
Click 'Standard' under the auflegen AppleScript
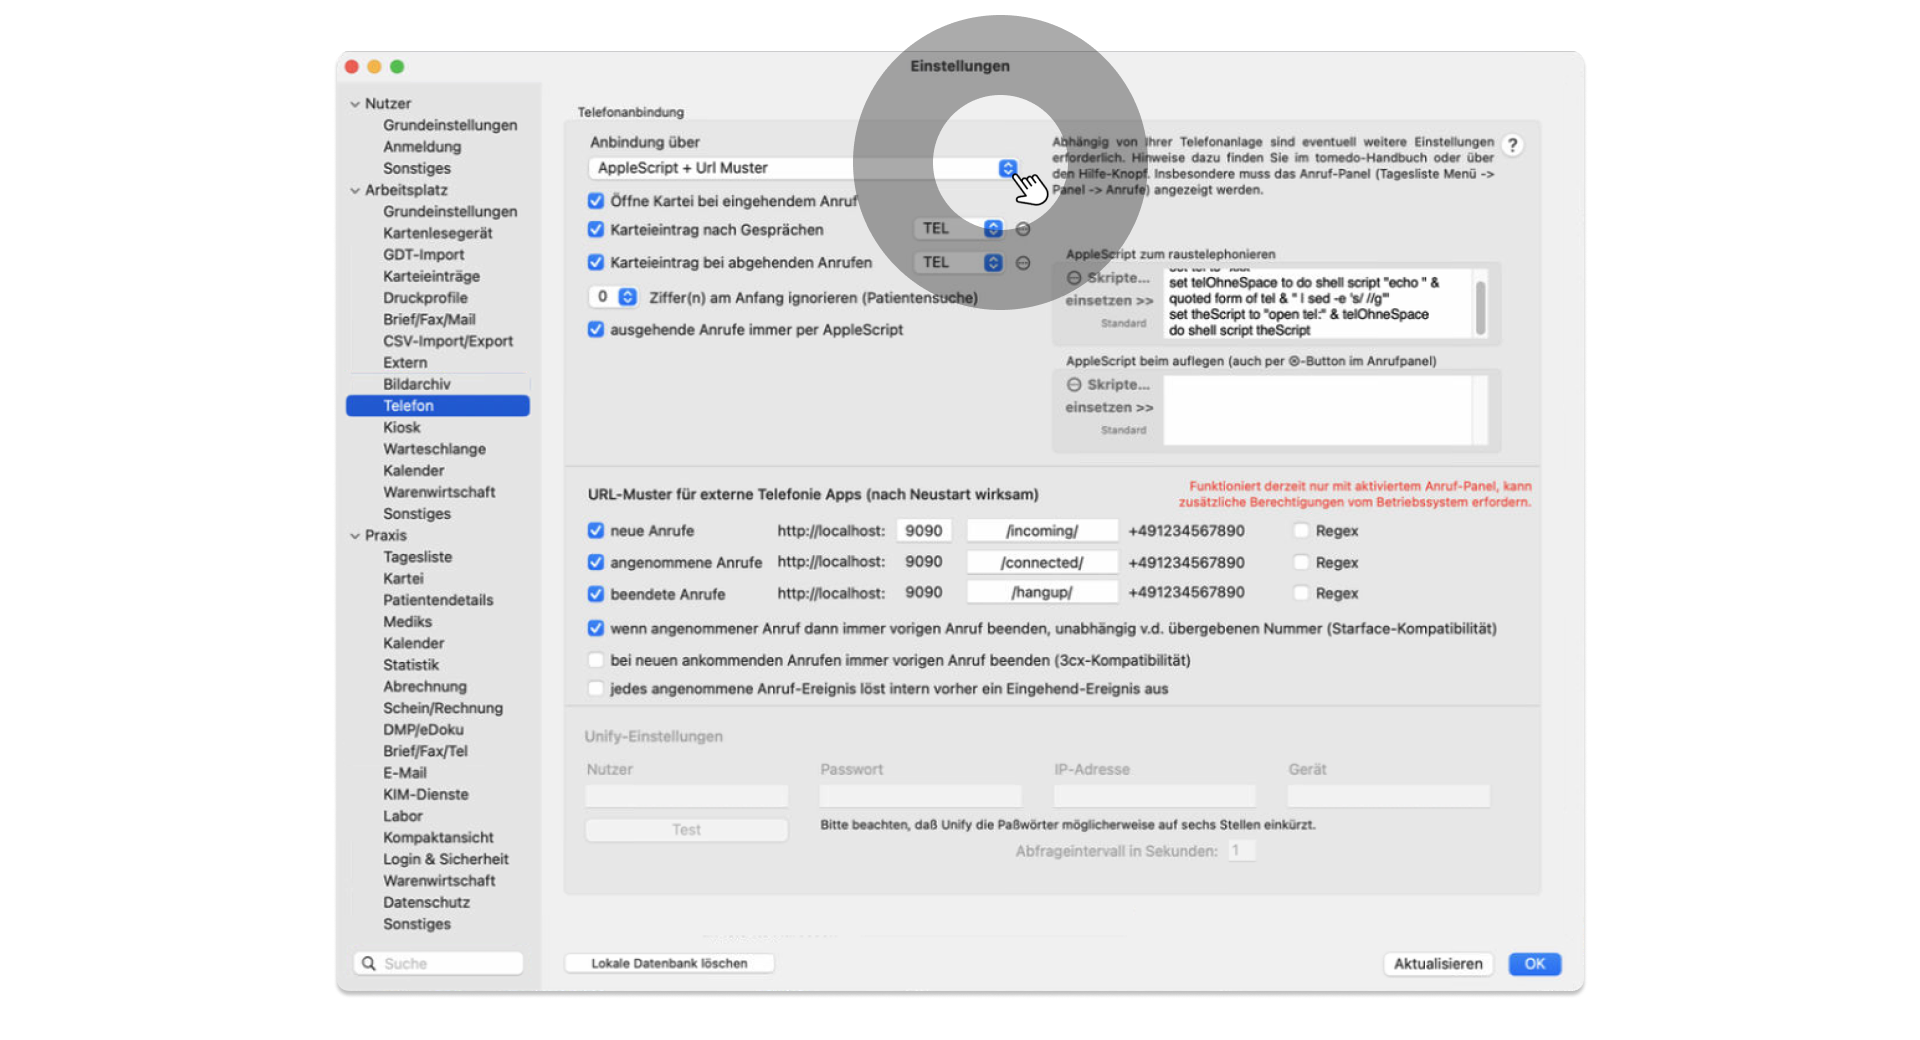(x=1124, y=430)
